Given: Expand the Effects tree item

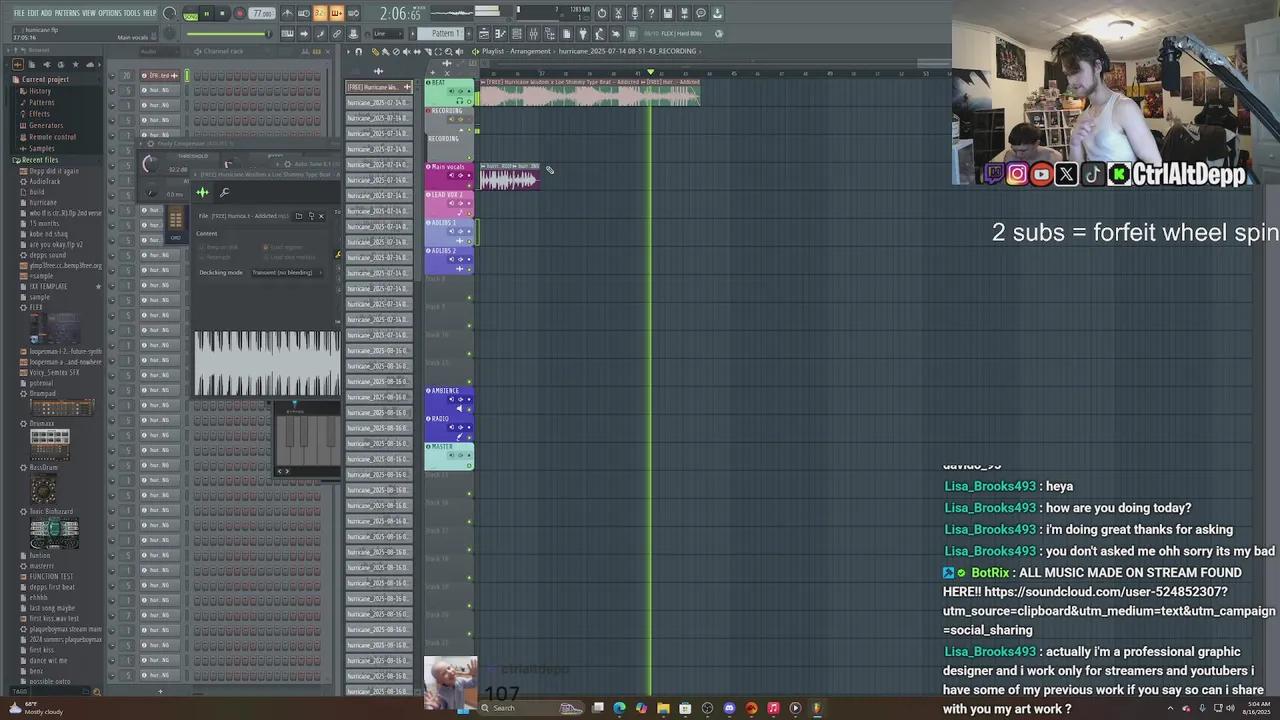Looking at the screenshot, I should 39,114.
